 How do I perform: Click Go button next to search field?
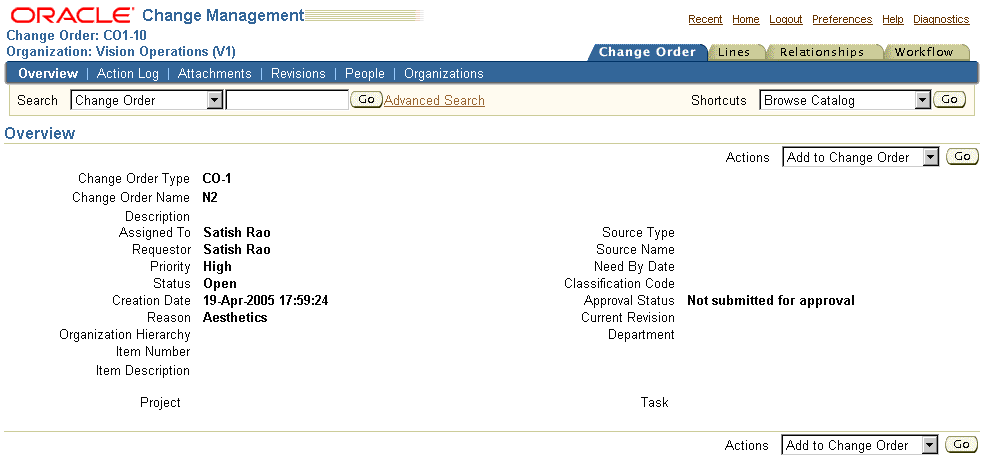click(366, 99)
